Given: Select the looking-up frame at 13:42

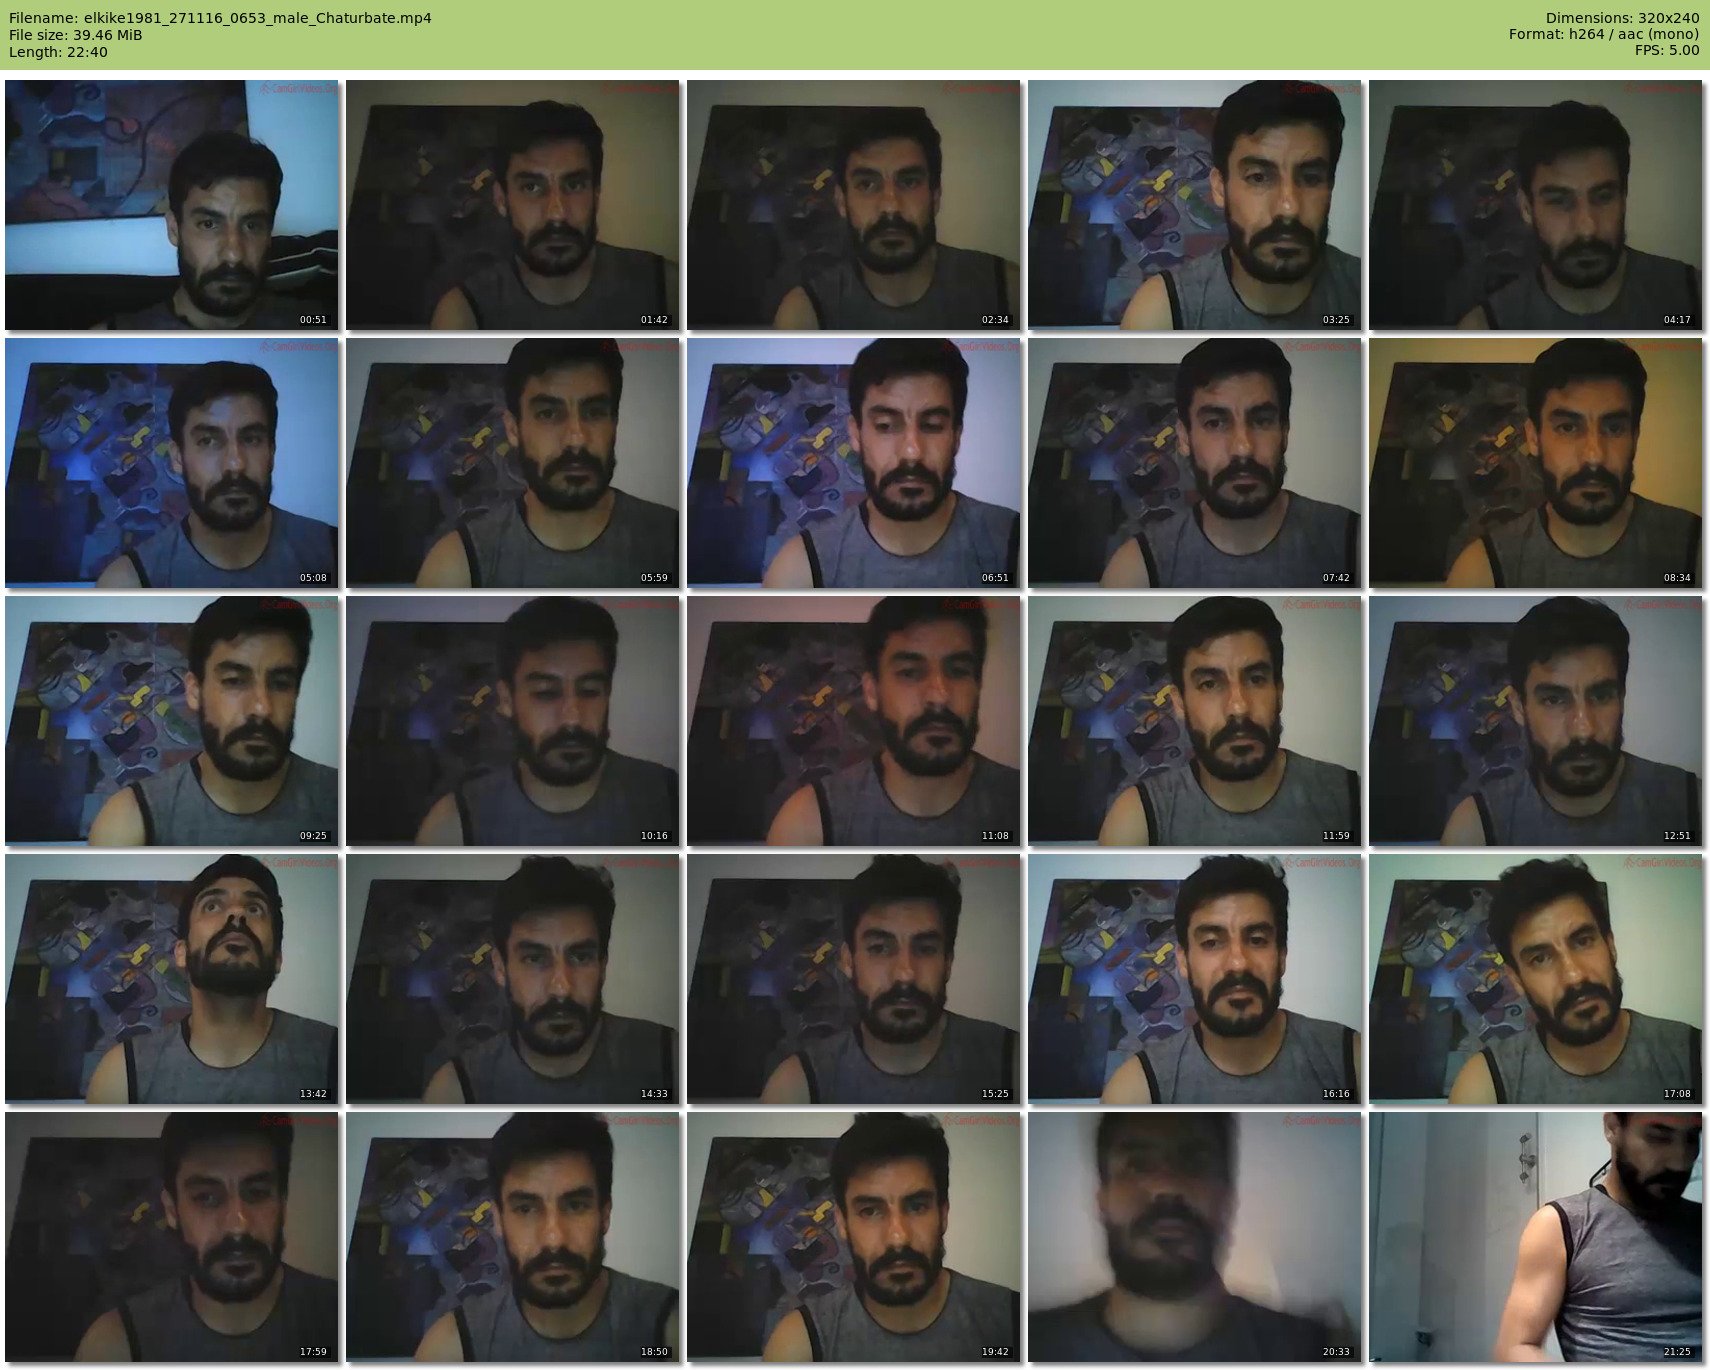Looking at the screenshot, I should [171, 979].
